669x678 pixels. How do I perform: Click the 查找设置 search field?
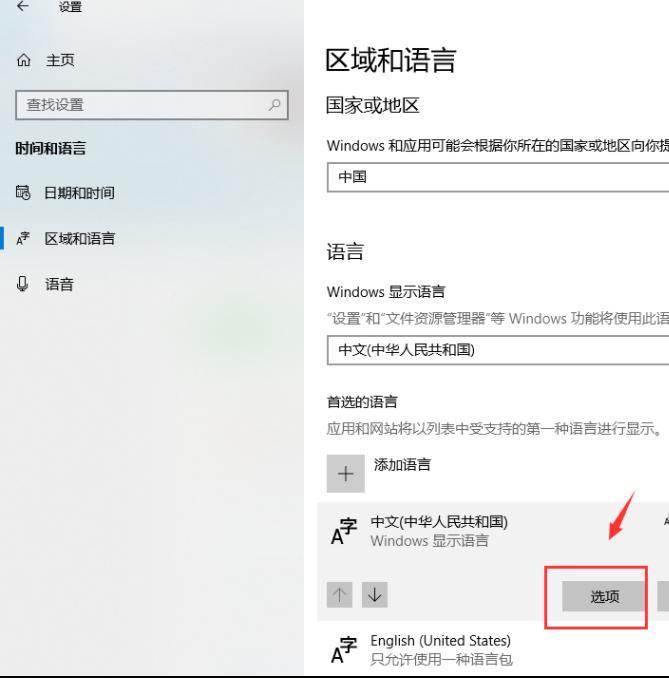tap(152, 105)
